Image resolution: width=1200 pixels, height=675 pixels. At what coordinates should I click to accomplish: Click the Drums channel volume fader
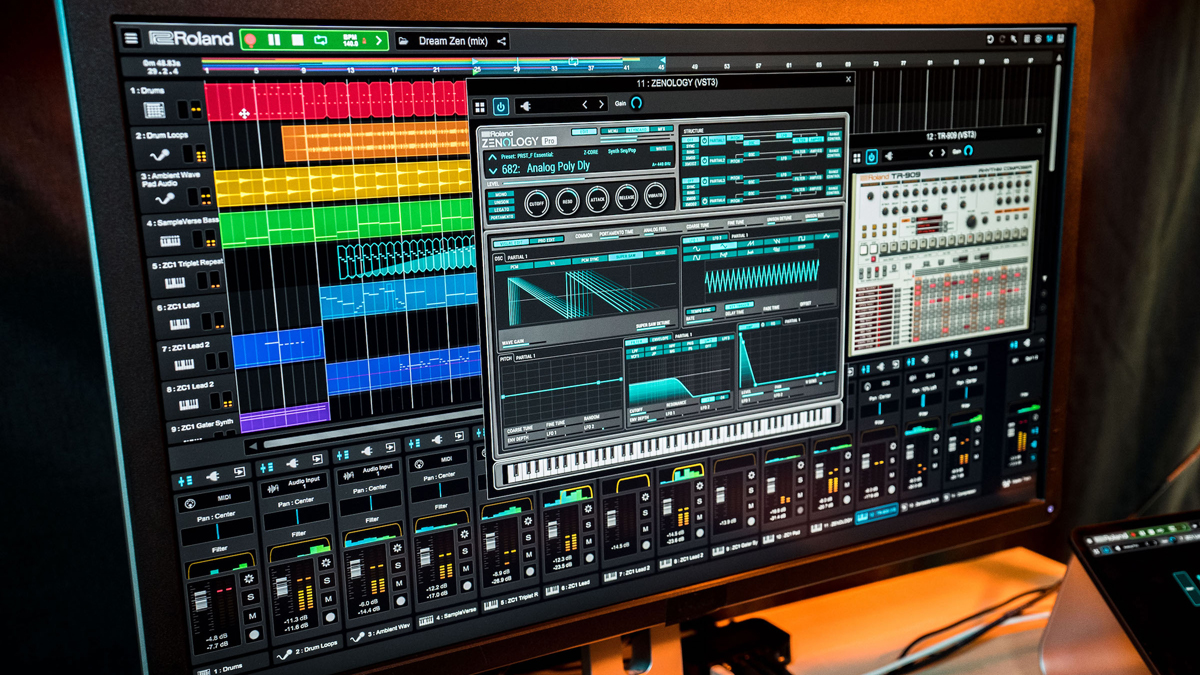pos(201,600)
